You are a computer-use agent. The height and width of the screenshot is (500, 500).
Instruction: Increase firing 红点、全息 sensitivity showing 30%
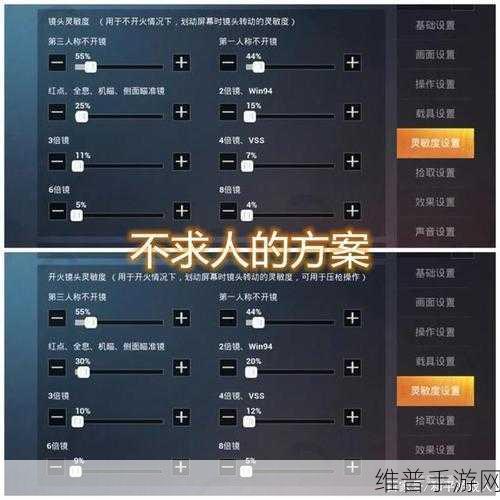181,367
